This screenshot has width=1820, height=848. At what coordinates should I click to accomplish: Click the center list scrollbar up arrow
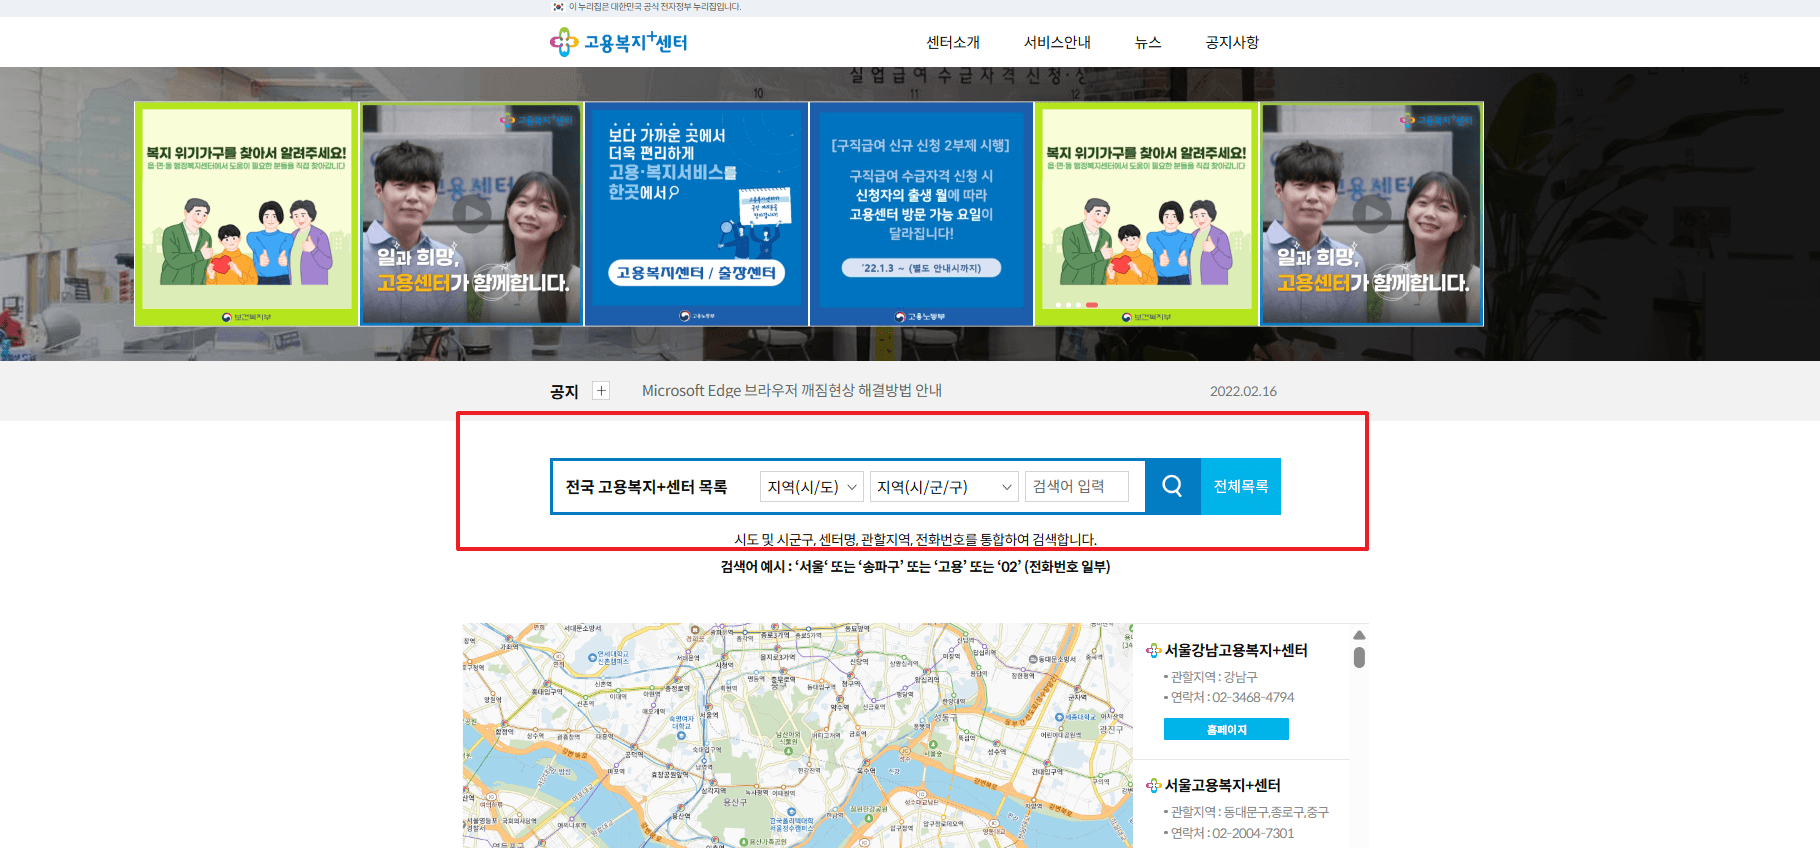[x=1359, y=635]
